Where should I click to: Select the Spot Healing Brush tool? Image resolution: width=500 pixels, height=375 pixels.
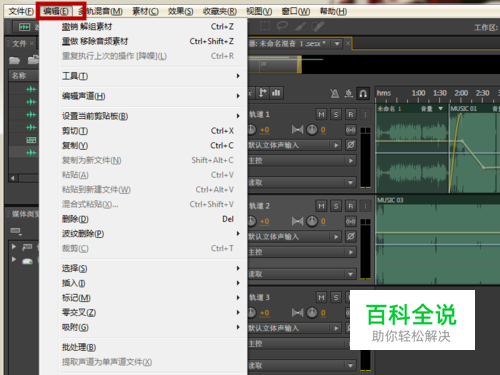click(x=318, y=26)
